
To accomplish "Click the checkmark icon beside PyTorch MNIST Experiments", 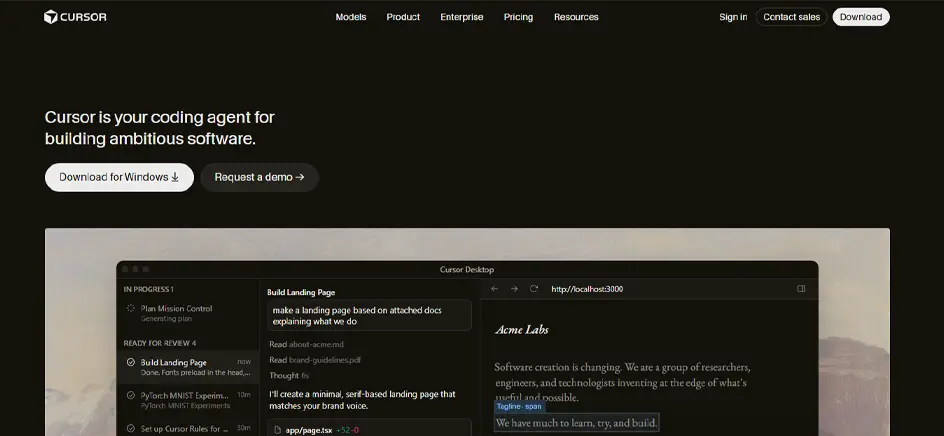I will (131, 396).
